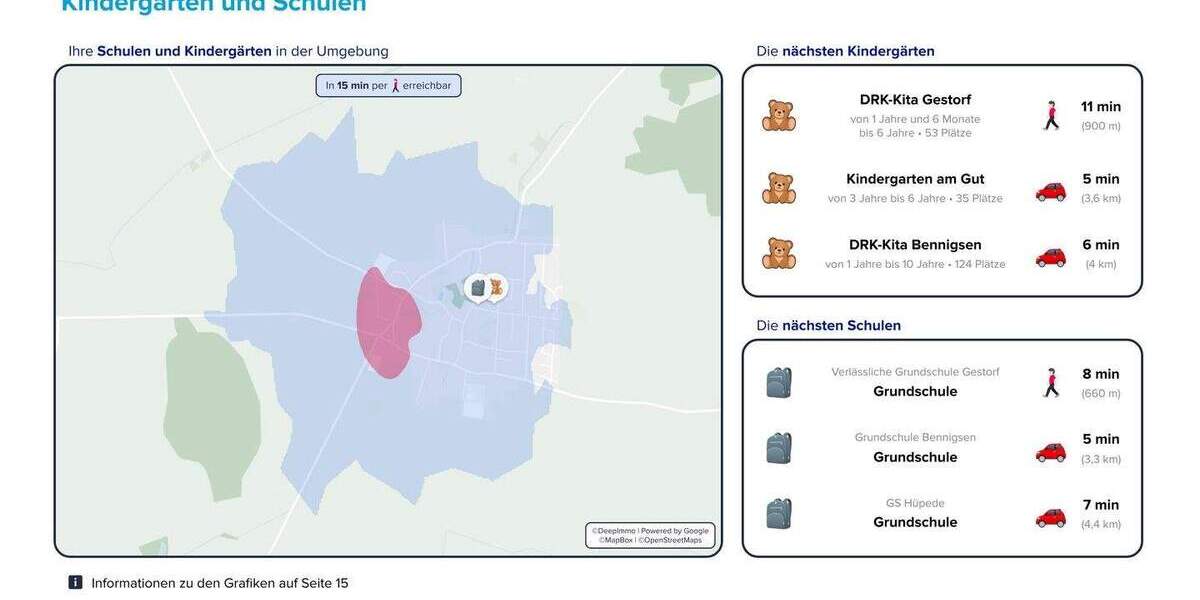Screen dimensions: 1200x600
Task: Click the backpack icon for Grundschule Bennigsen
Action: pos(779,448)
